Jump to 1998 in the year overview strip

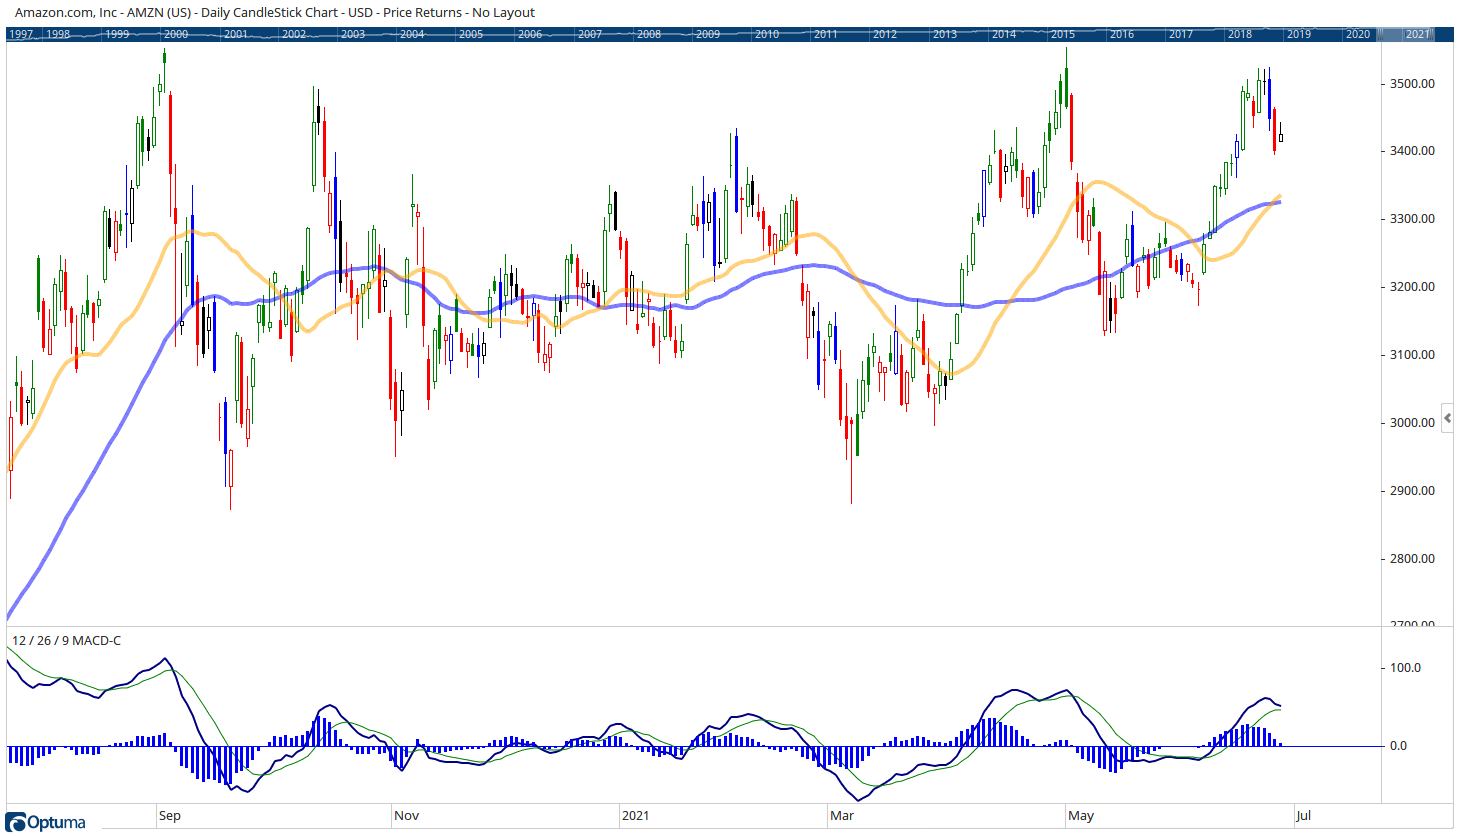58,34
